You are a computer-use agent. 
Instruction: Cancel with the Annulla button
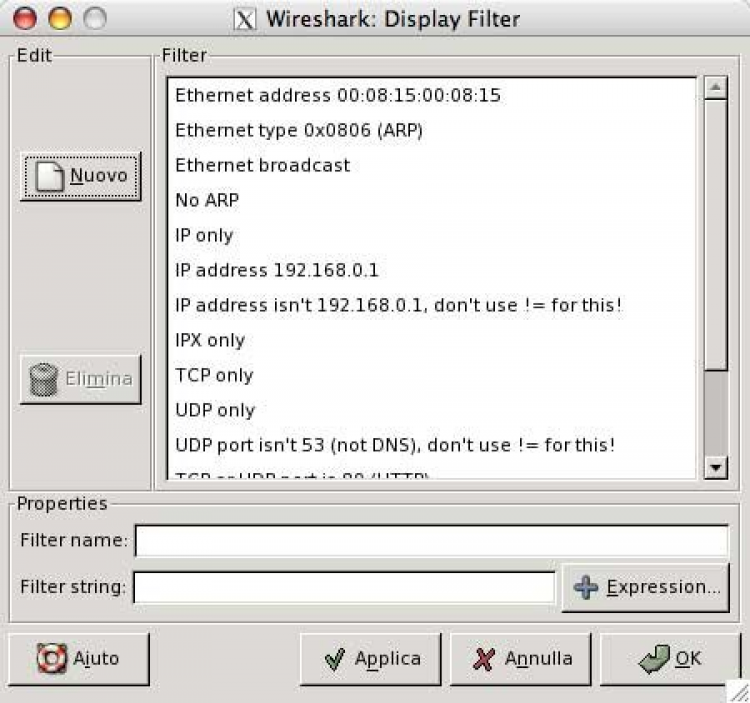pos(520,659)
